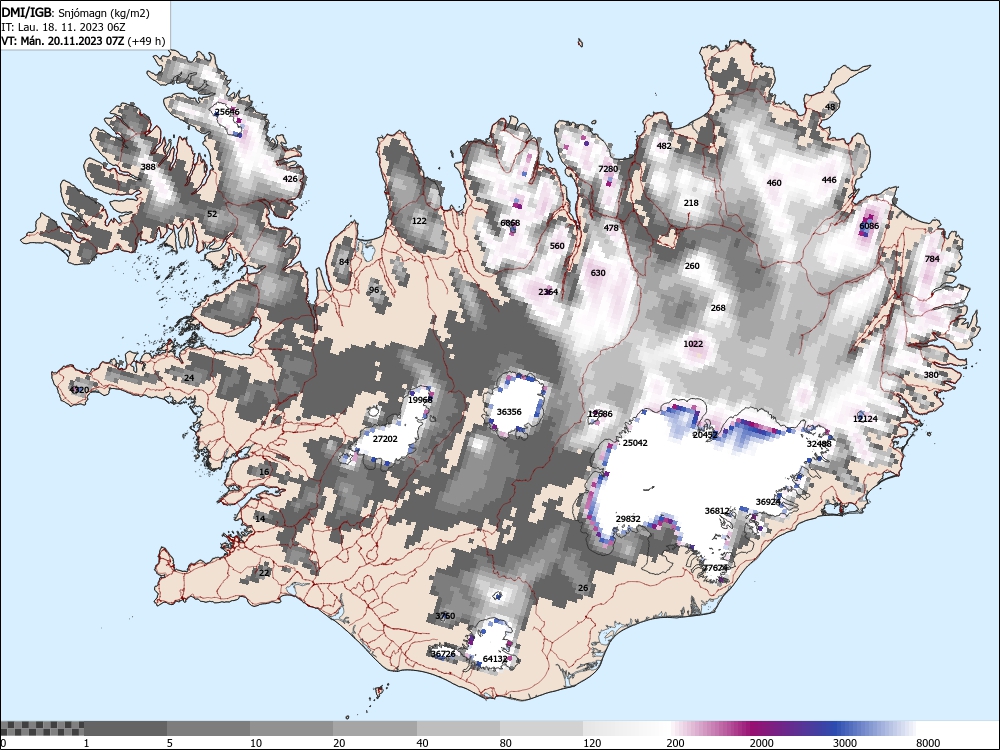Click the value label 27202 on Langjökull
1000x750 pixels.
(385, 439)
